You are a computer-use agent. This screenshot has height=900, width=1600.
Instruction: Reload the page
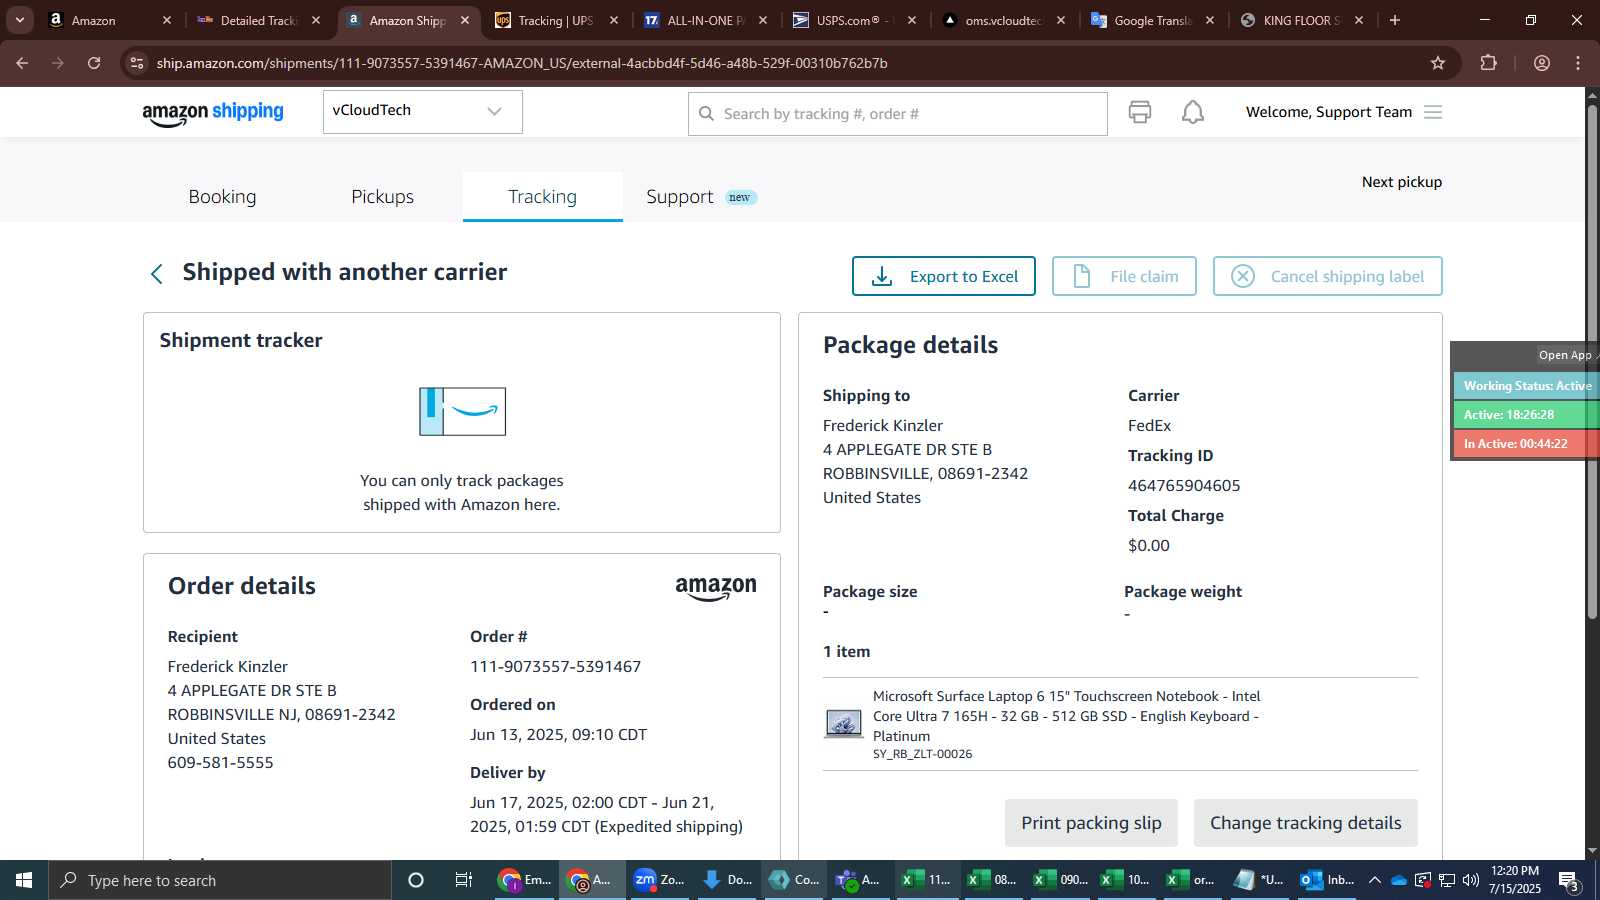coord(94,63)
